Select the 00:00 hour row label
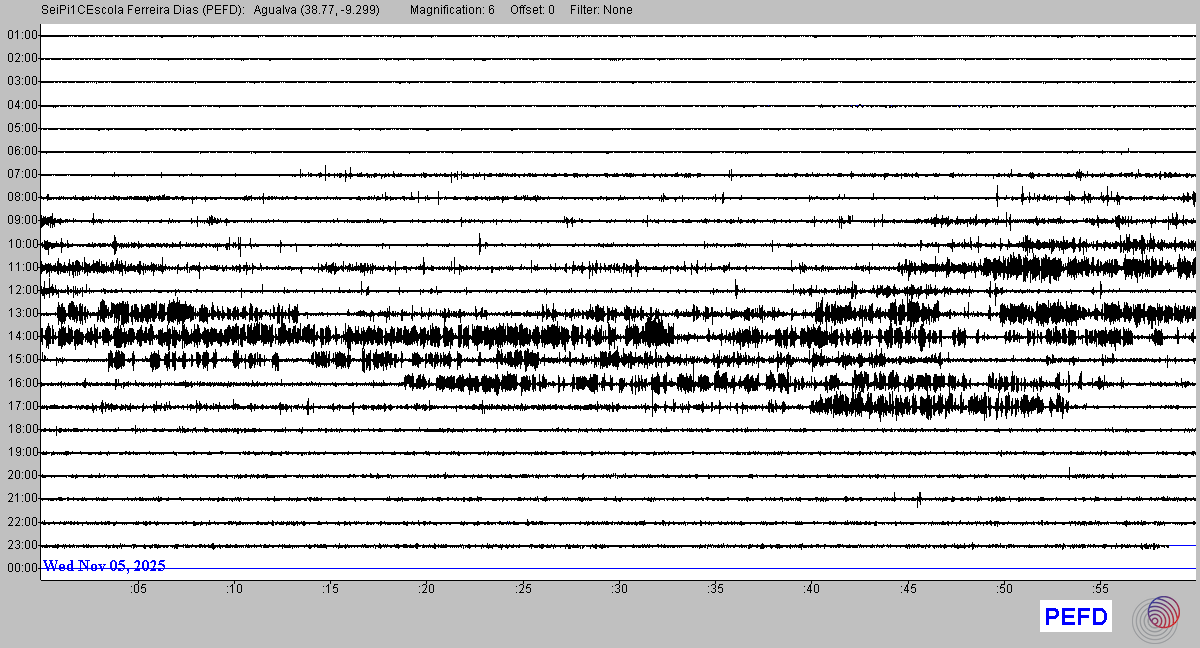 click(22, 568)
